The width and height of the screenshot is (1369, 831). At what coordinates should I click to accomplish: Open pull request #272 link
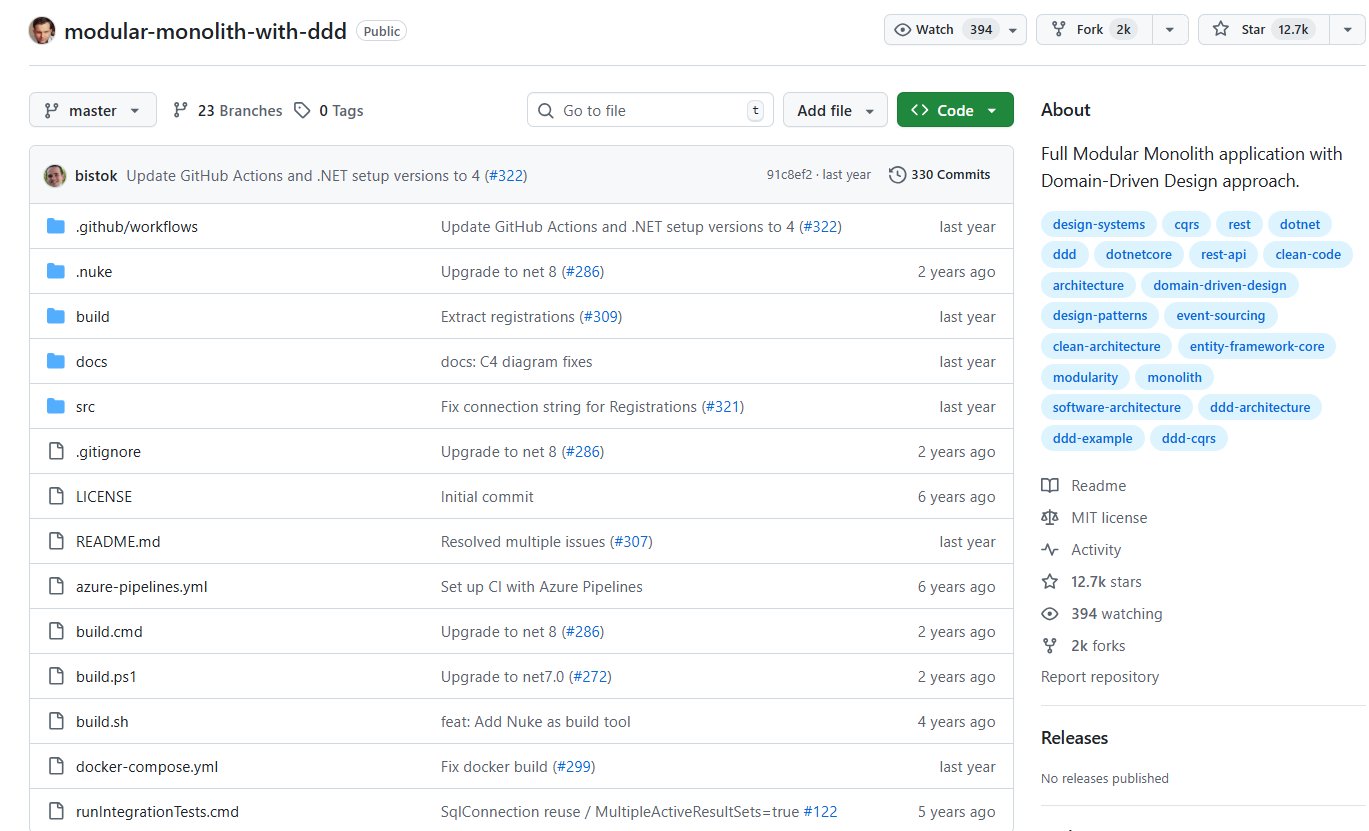click(590, 677)
